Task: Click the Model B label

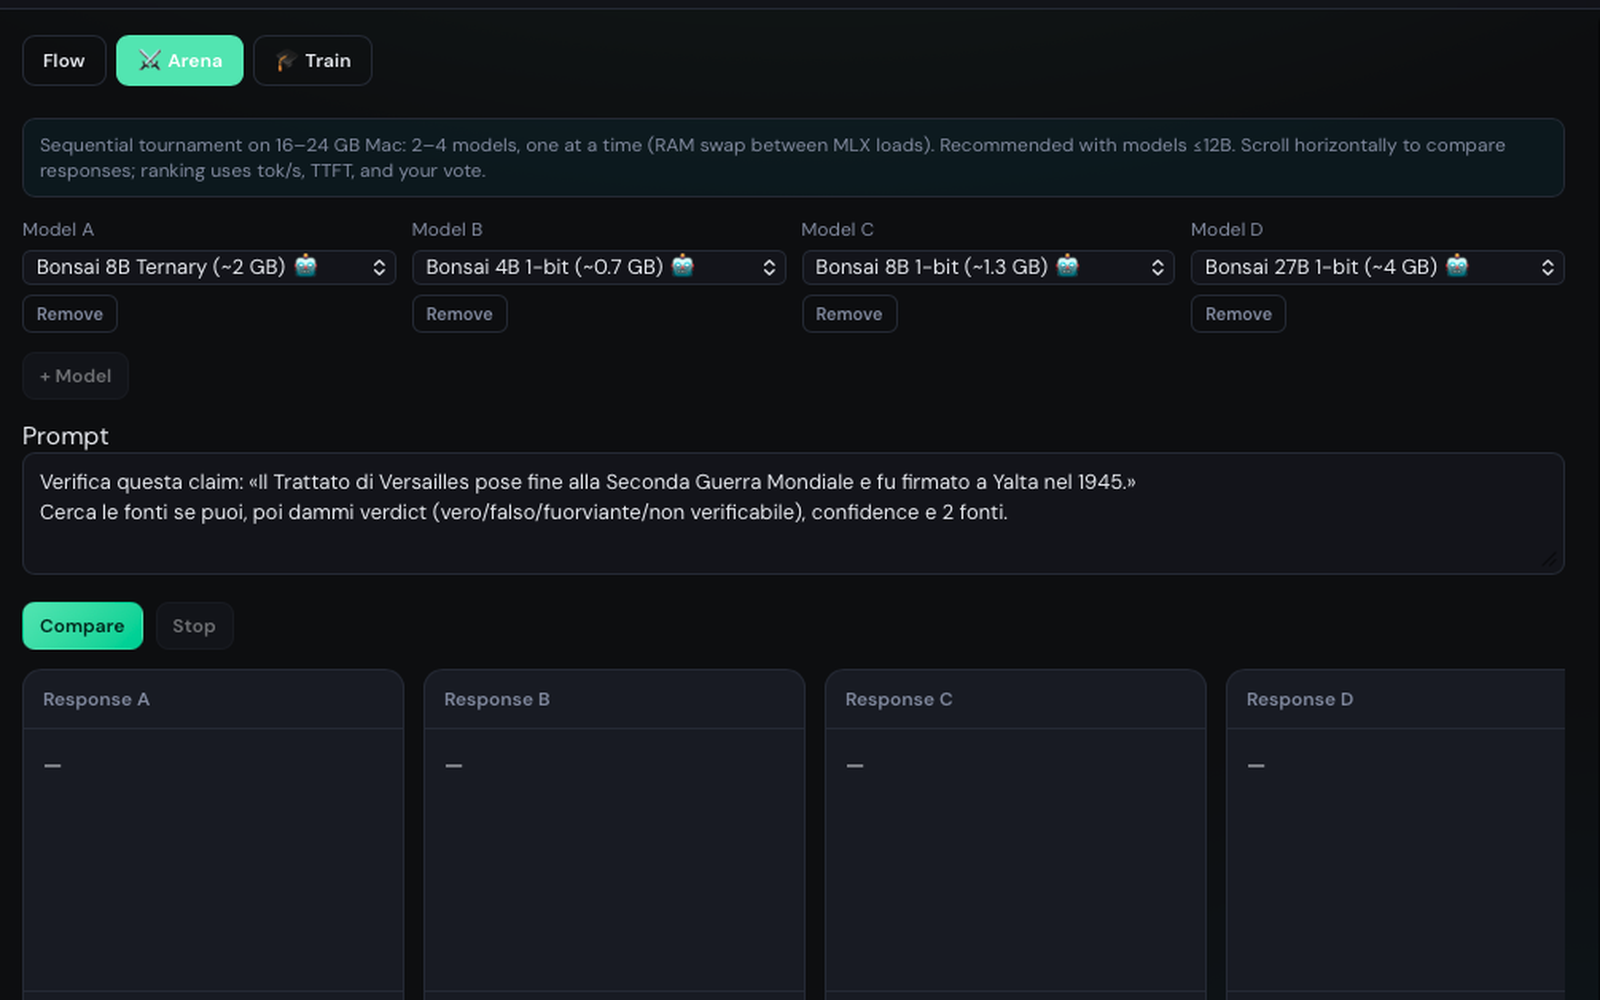Action: click(x=447, y=230)
